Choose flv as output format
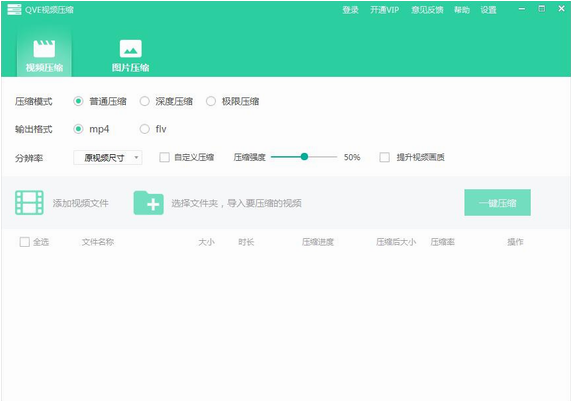Viewport: 572px width, 401px height. (x=144, y=129)
